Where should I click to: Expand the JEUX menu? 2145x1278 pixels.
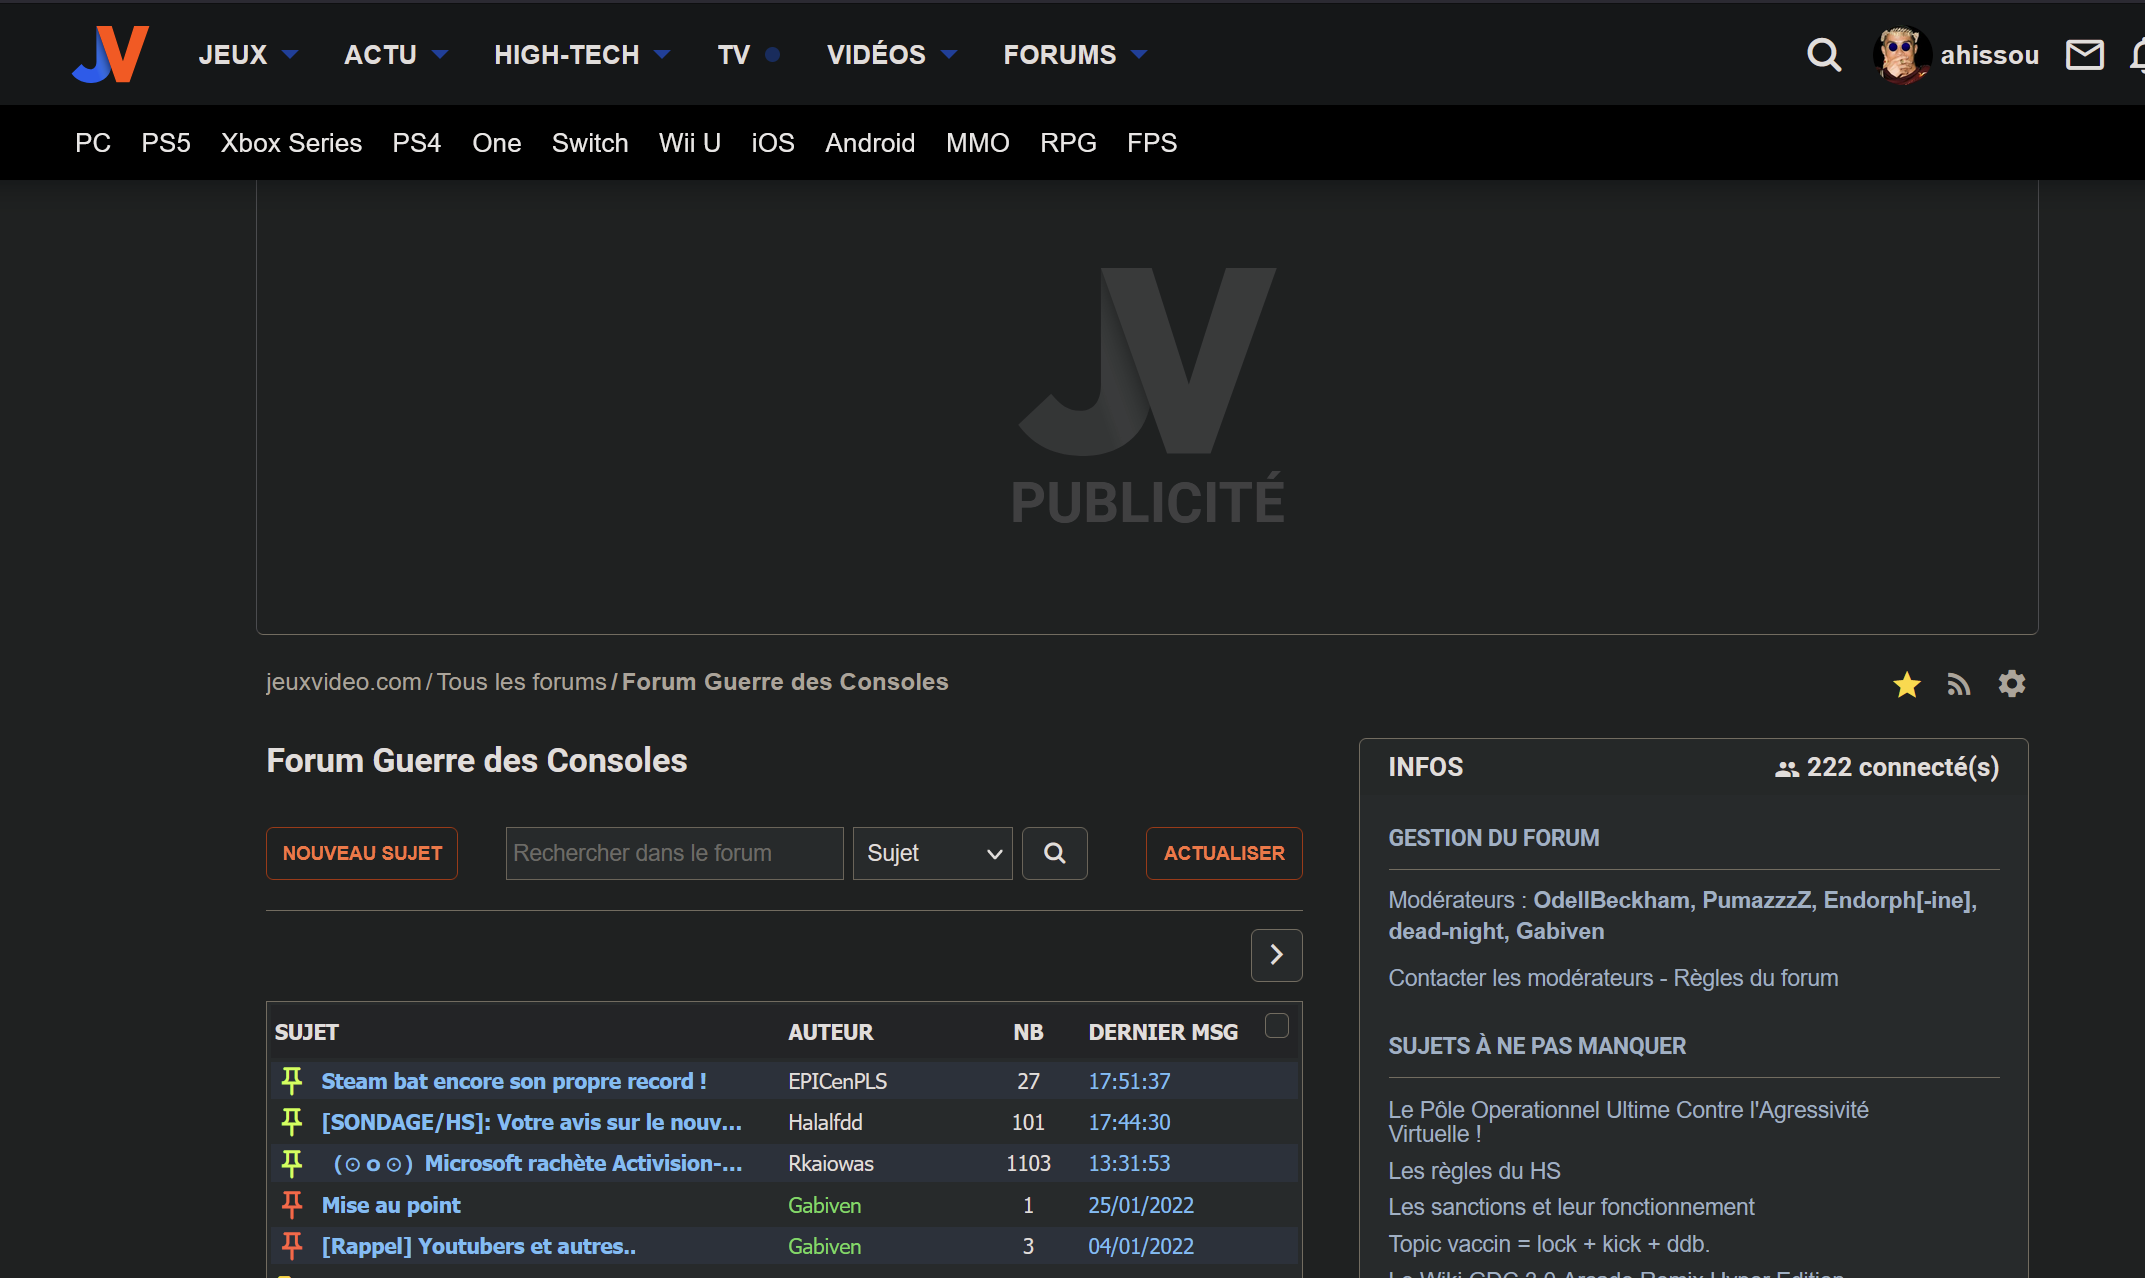click(x=247, y=55)
